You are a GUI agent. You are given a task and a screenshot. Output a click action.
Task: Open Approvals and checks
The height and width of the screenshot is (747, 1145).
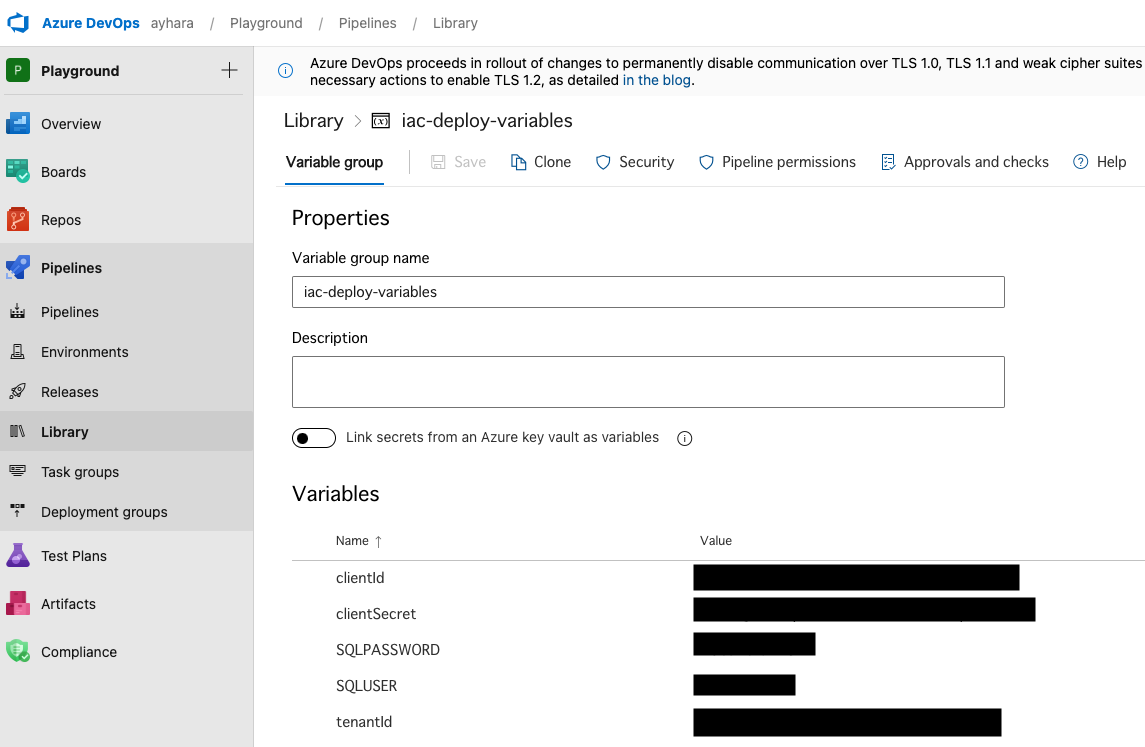click(965, 162)
